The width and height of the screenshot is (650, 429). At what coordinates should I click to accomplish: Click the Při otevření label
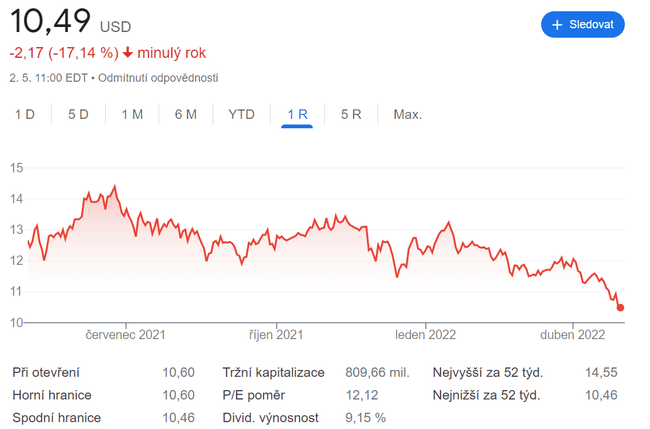[x=46, y=373]
